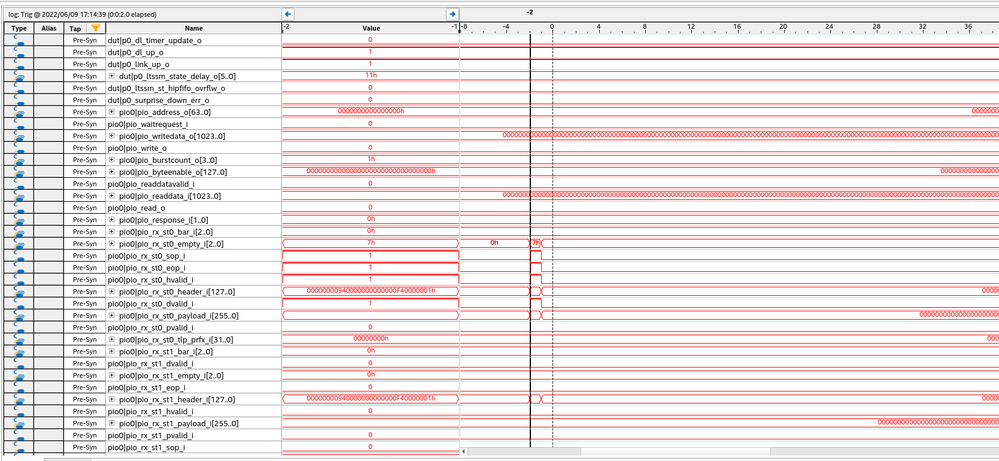Select signal name dut|p0_link_up_o
This screenshot has width=999, height=461.
click(139, 64)
